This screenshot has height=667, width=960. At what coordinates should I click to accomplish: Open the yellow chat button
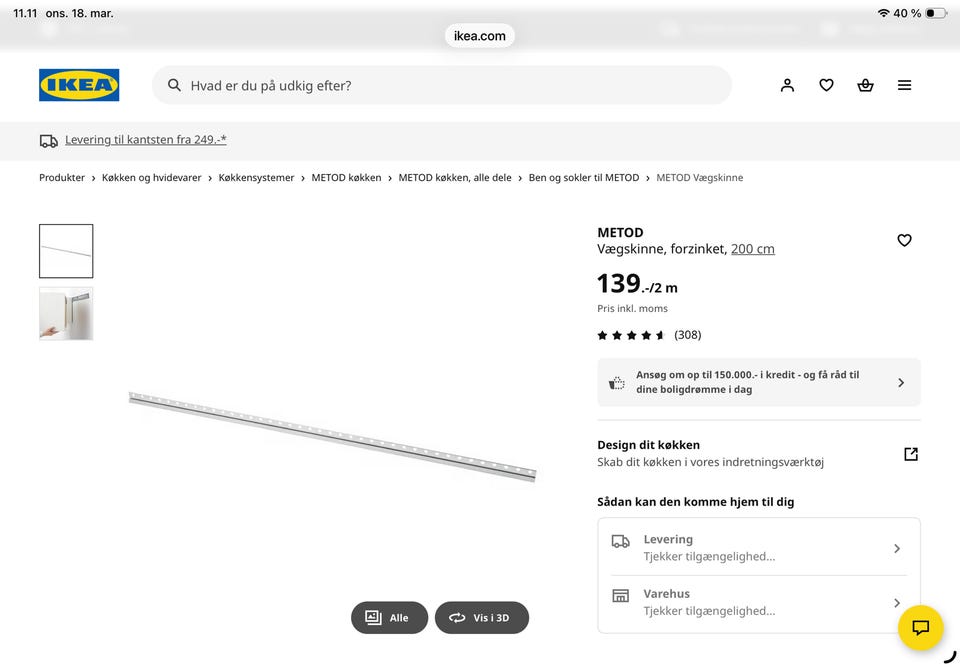(920, 628)
